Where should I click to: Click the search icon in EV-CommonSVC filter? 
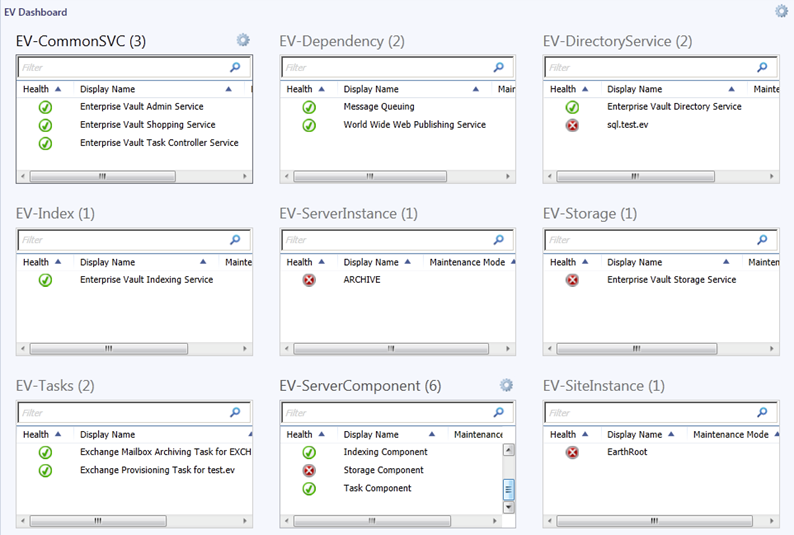(x=235, y=67)
